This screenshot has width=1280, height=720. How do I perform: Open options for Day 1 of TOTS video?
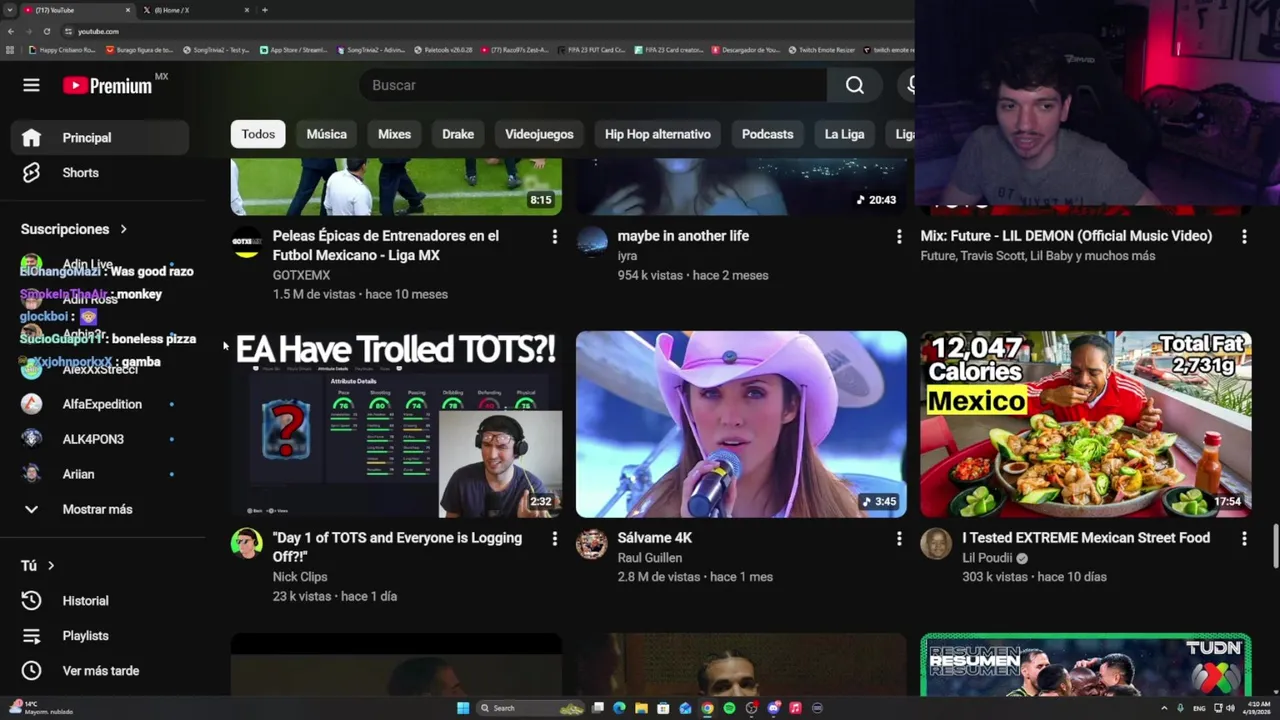coord(554,539)
